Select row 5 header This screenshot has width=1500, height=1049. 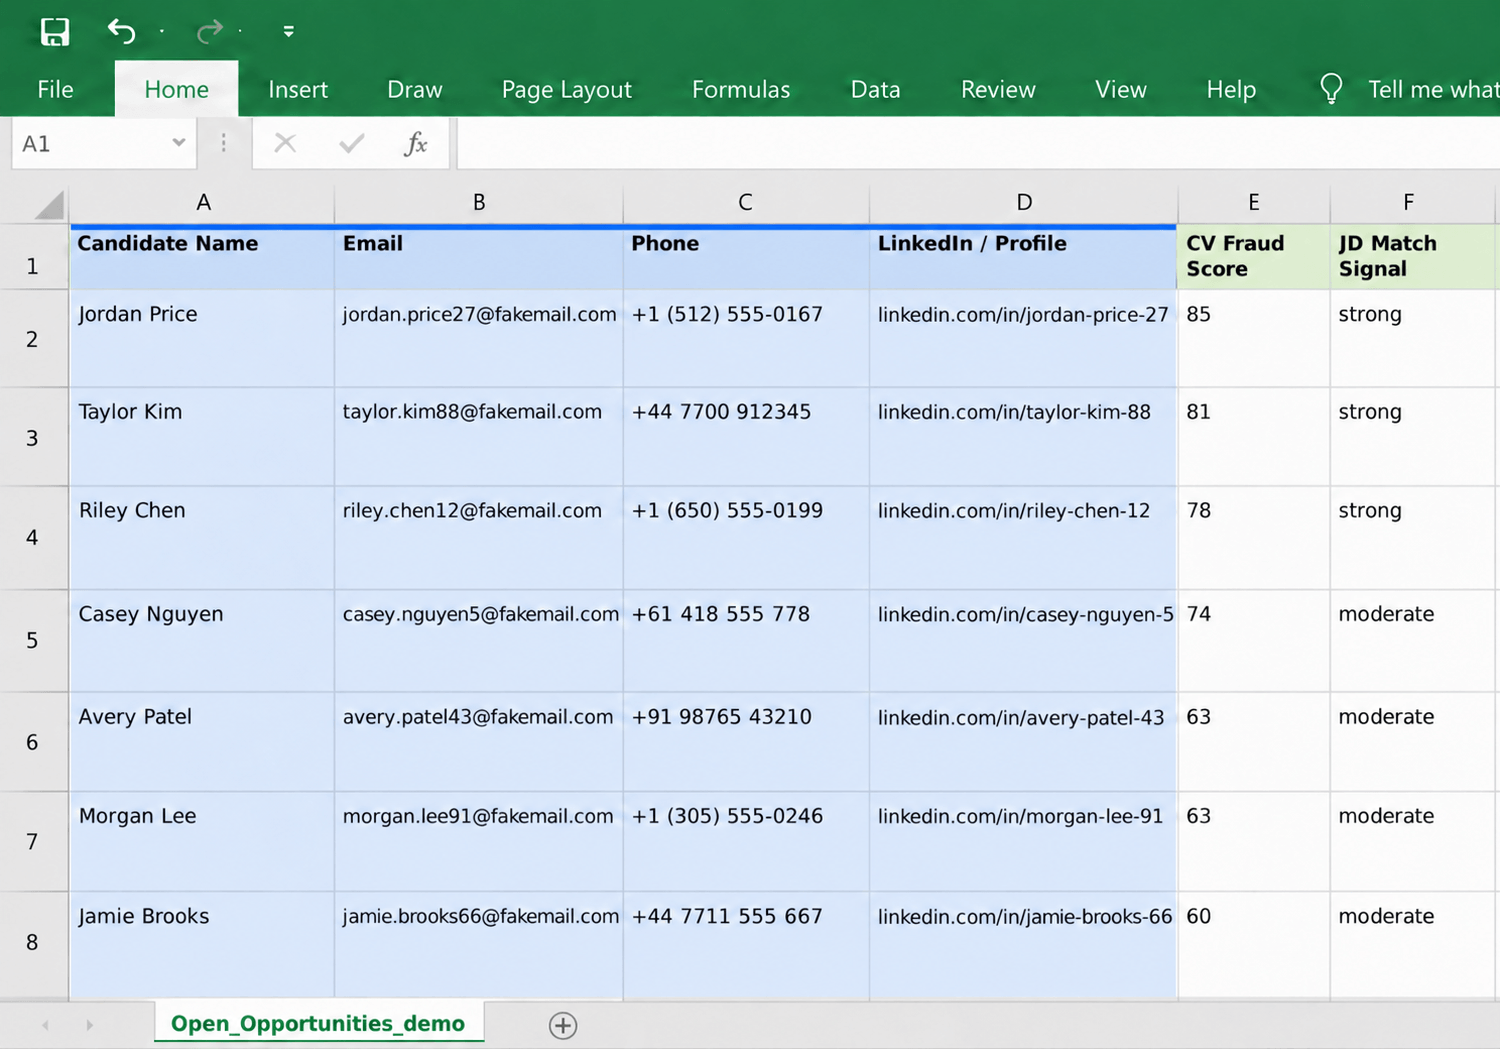pyautogui.click(x=33, y=640)
